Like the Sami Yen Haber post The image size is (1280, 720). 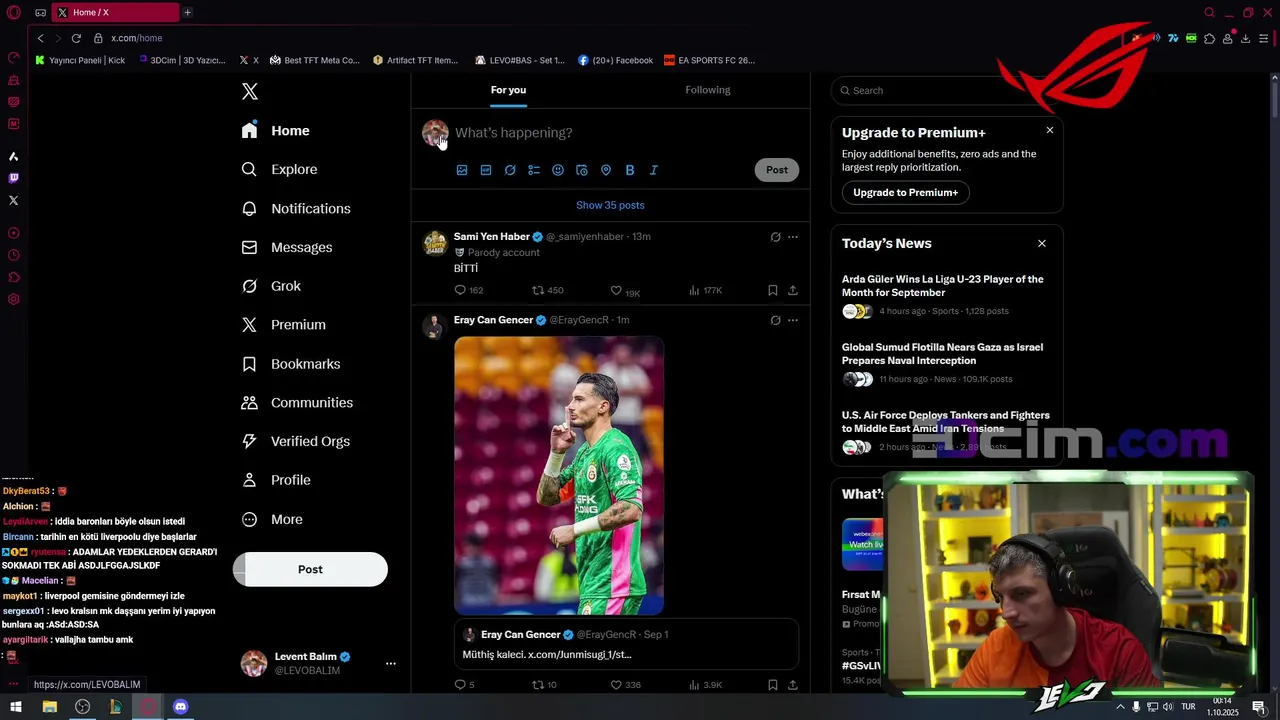tap(625, 291)
